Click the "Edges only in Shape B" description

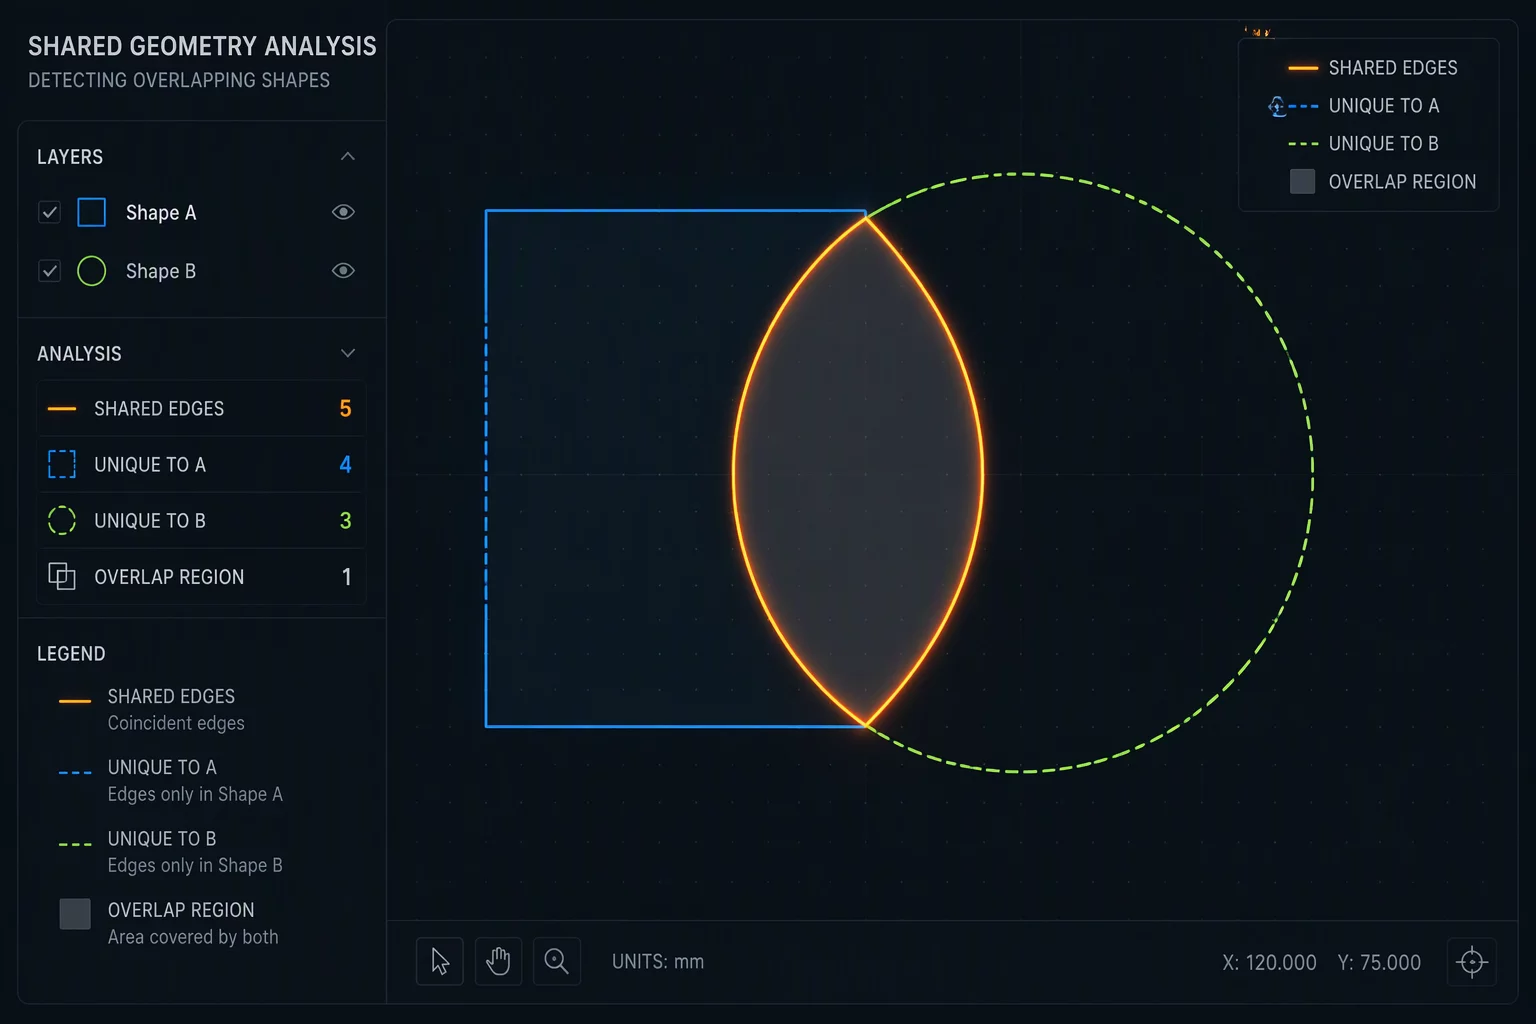[195, 865]
